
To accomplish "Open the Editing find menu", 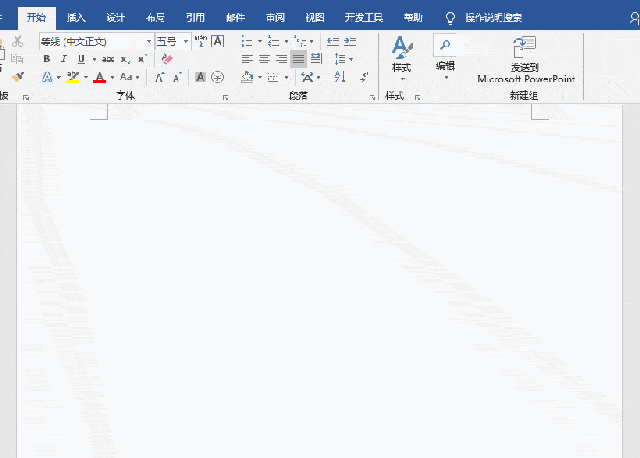I will (x=445, y=58).
